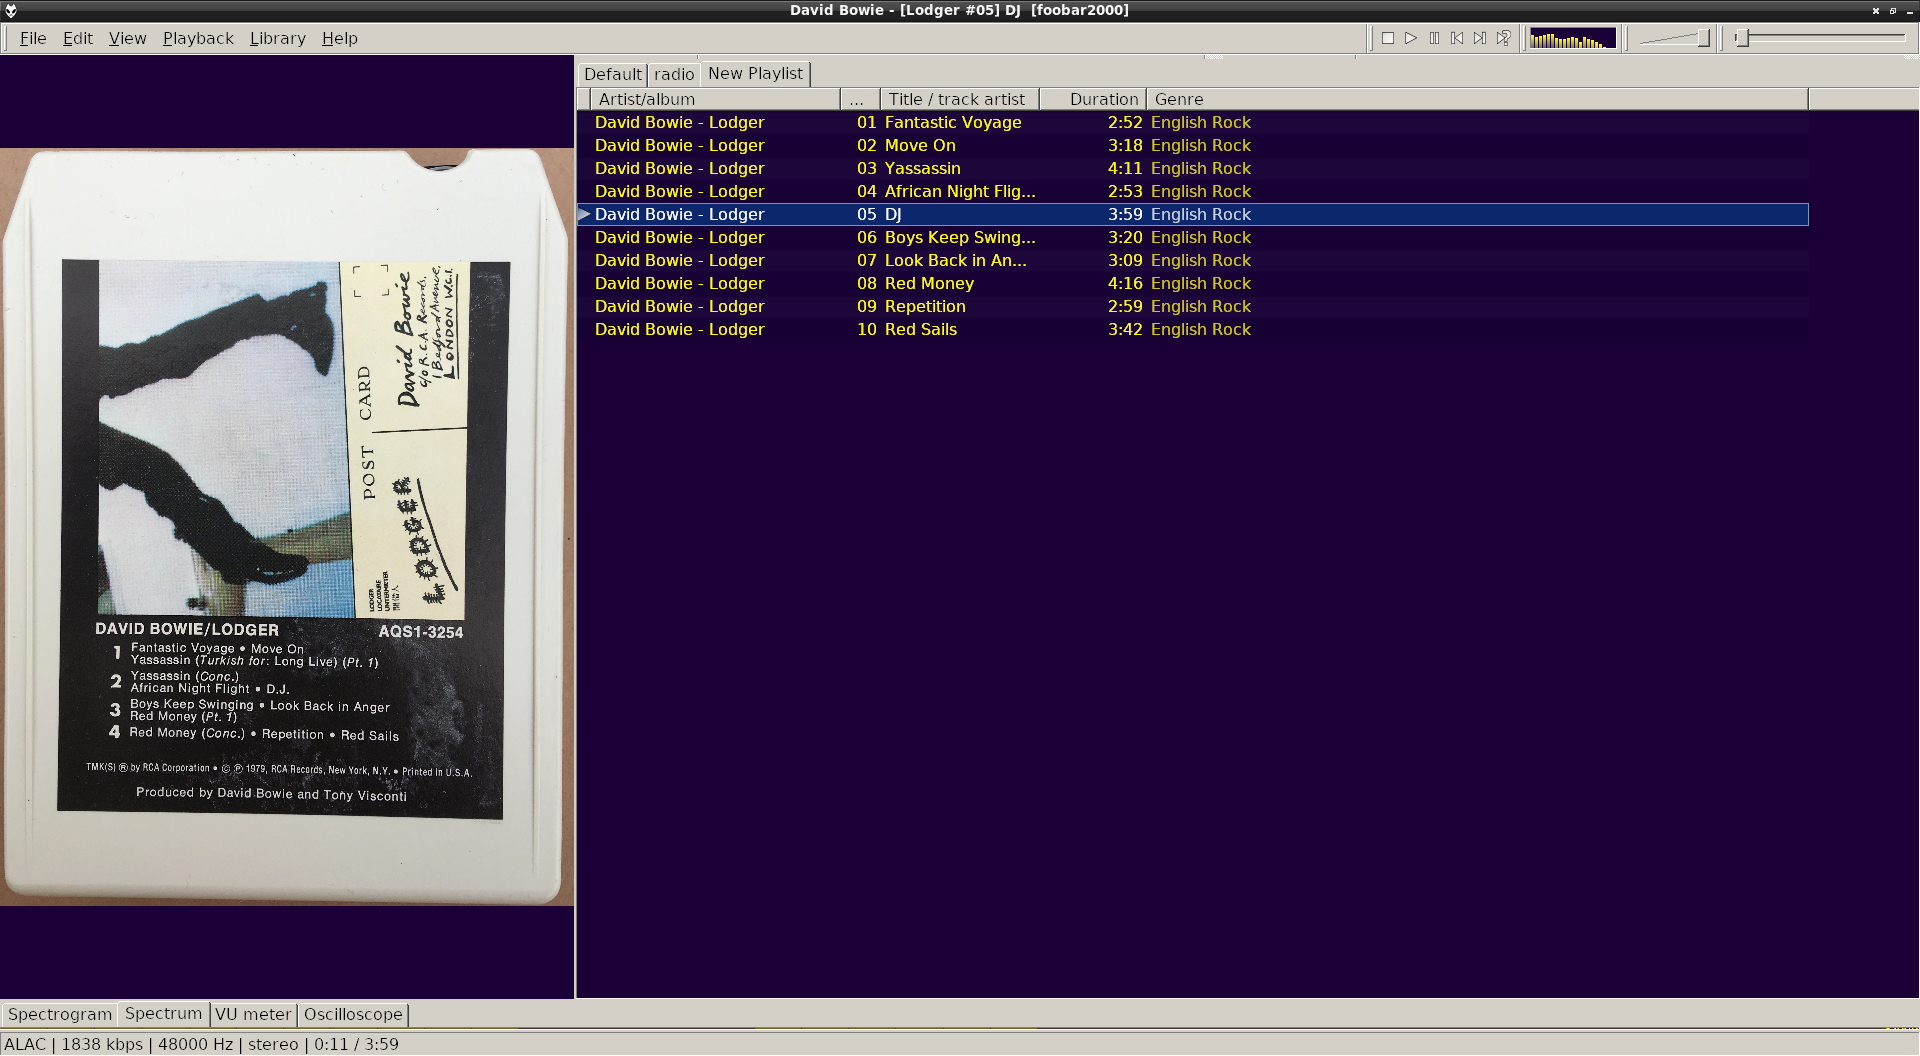Click the Lodger album art image

pos(287,527)
